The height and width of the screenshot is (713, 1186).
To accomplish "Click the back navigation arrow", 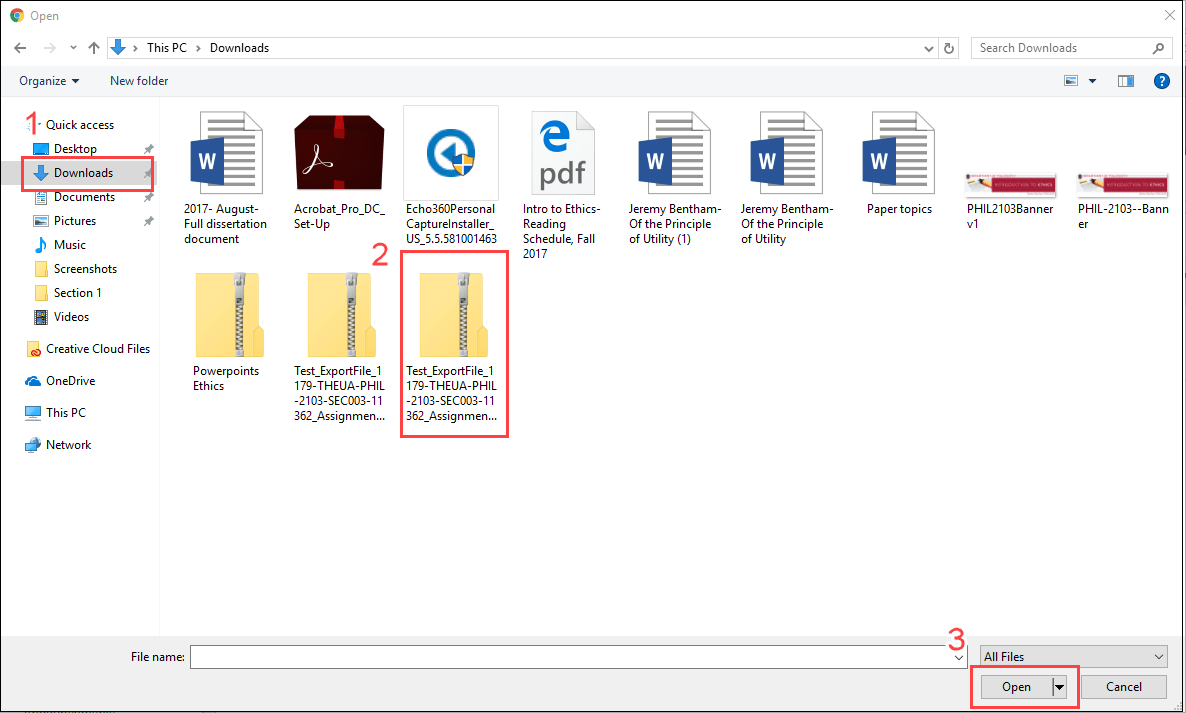I will tap(20, 47).
